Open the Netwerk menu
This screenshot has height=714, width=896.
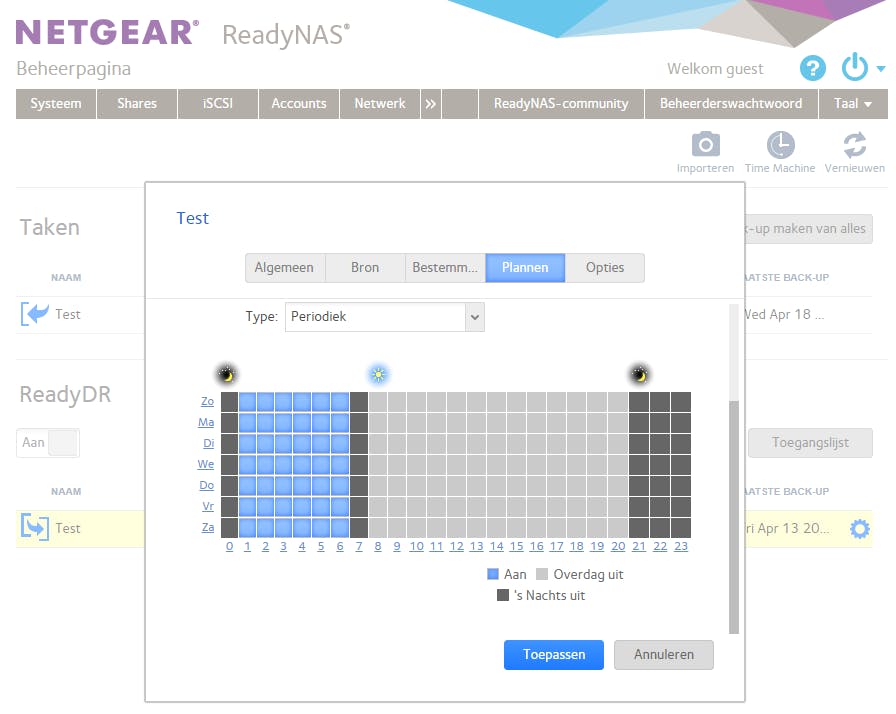pyautogui.click(x=380, y=103)
